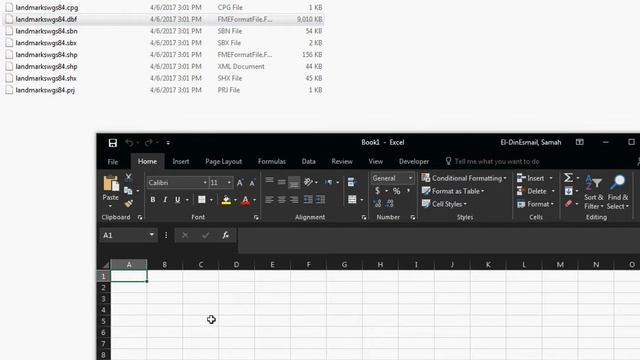Click Align Right icon

[x=294, y=200]
